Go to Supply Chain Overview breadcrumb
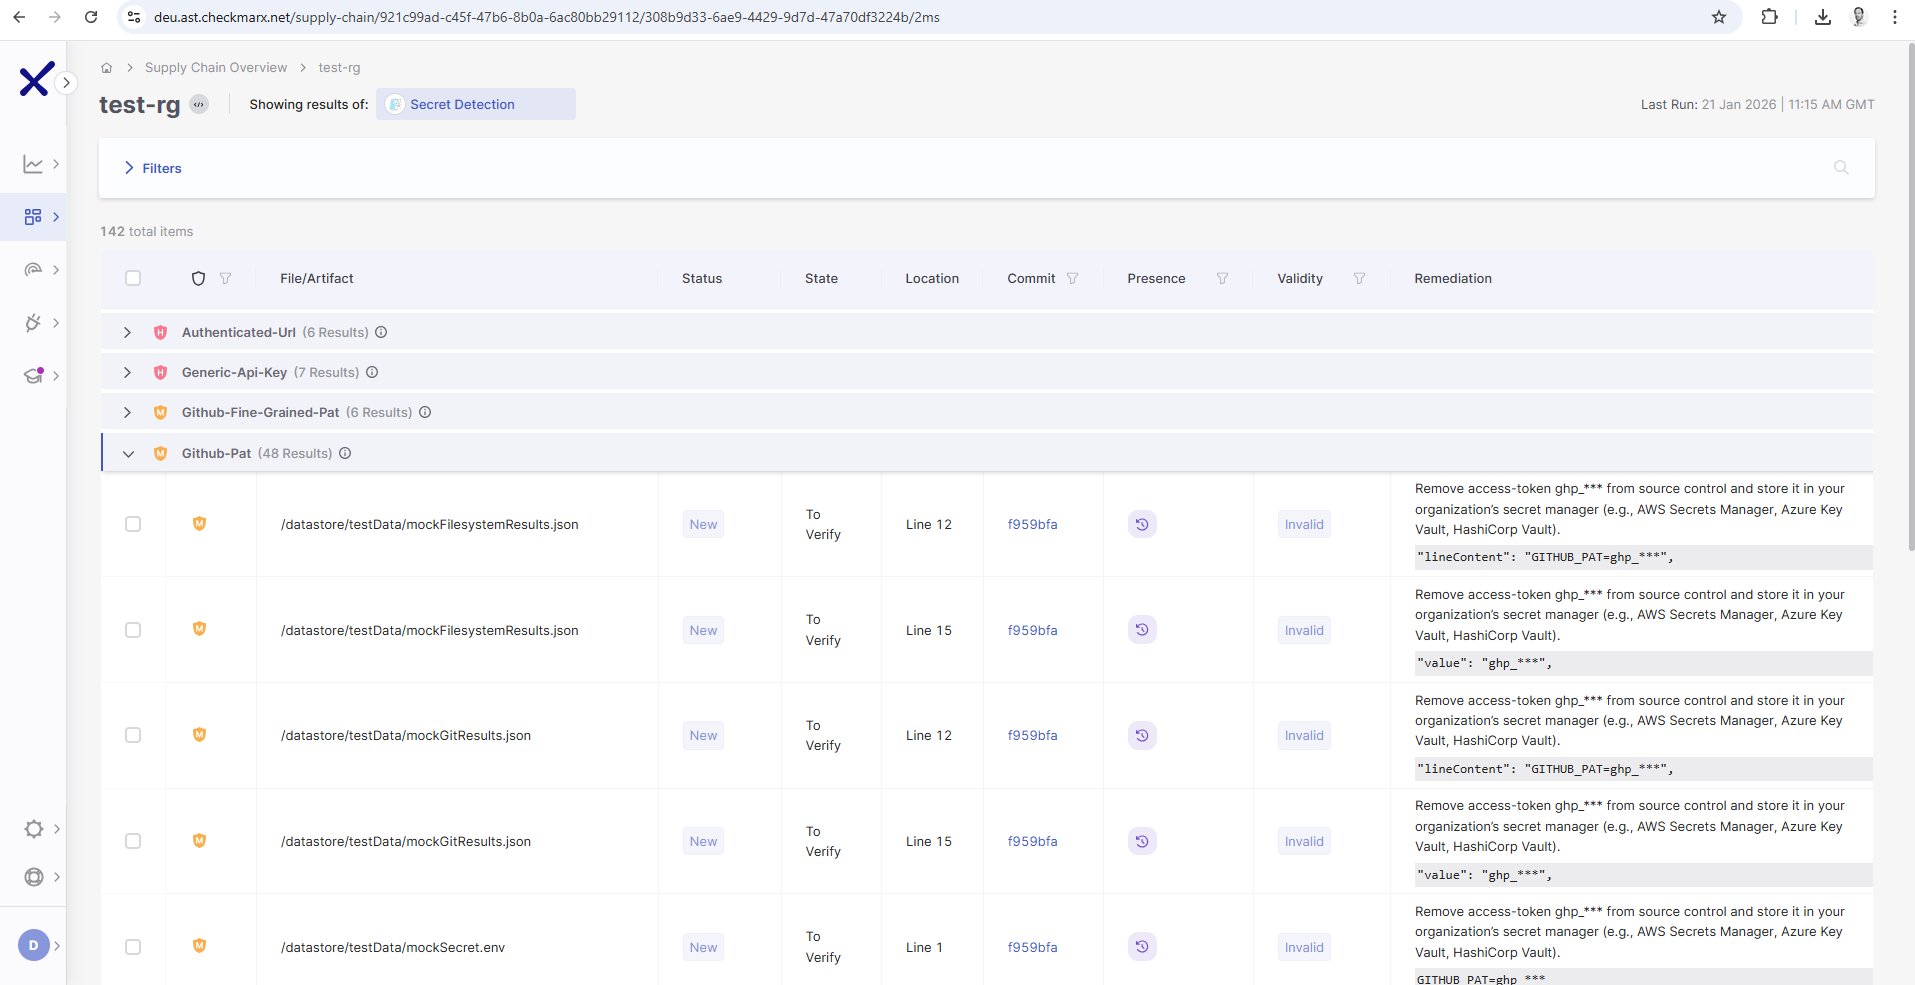Viewport: 1915px width, 985px height. 215,68
